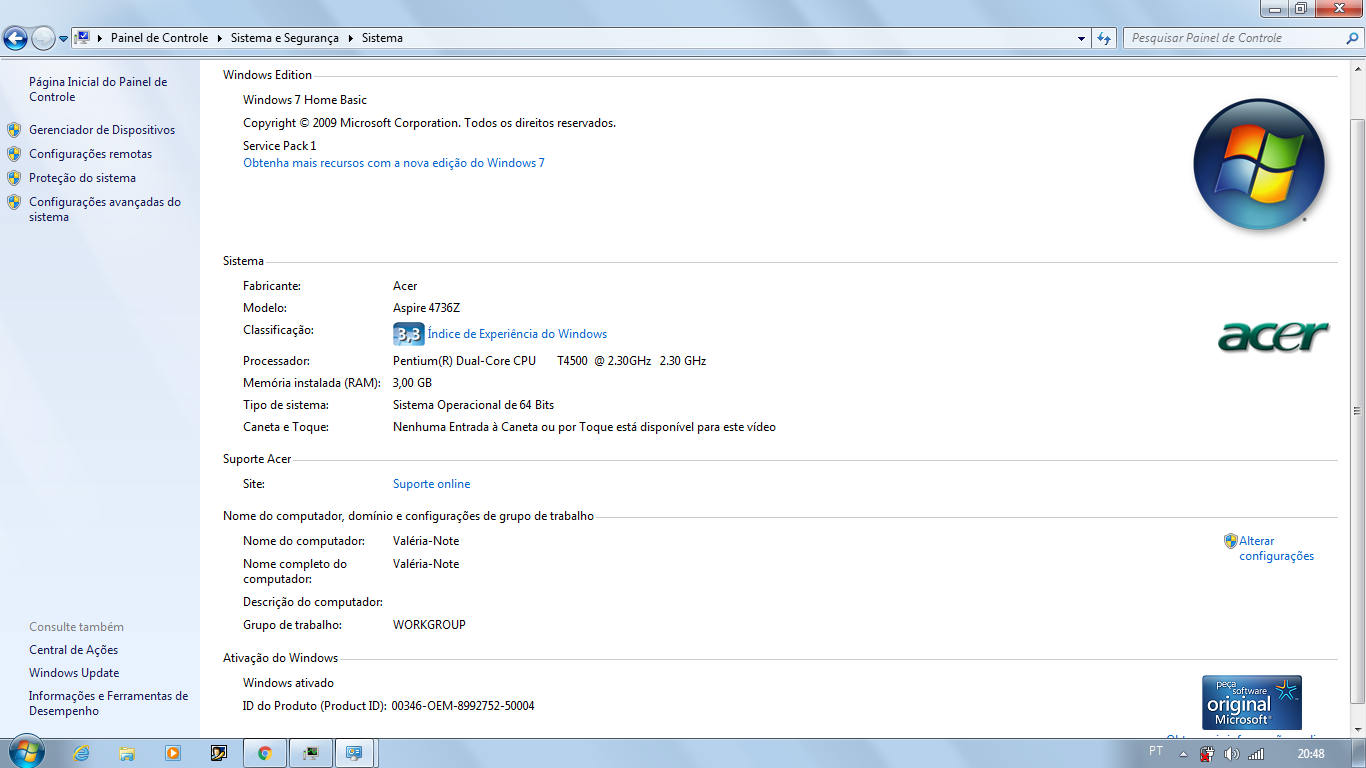1366x768 pixels.
Task: Open Proteção do sistema link
Action: click(82, 178)
